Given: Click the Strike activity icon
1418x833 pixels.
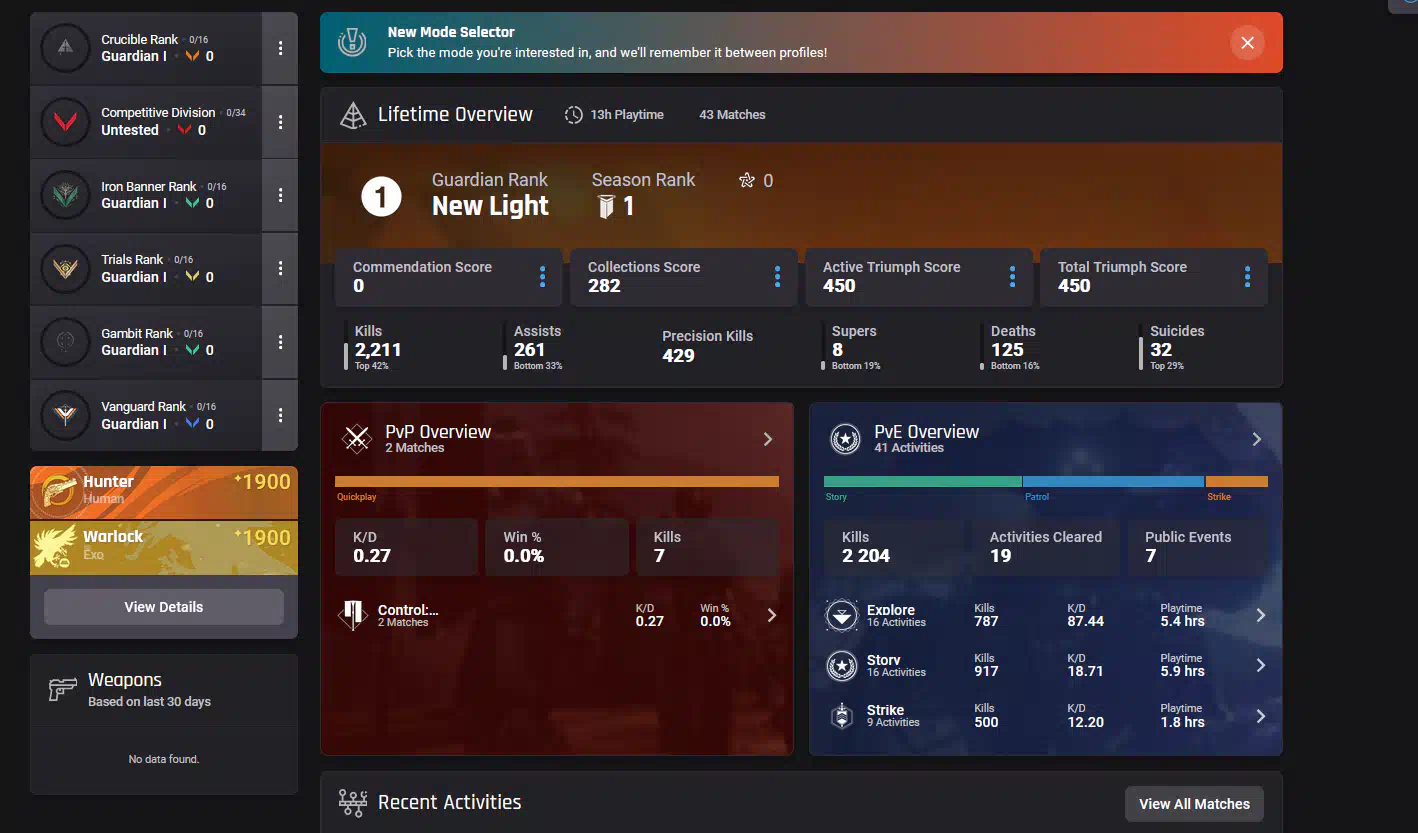Looking at the screenshot, I should tap(842, 716).
